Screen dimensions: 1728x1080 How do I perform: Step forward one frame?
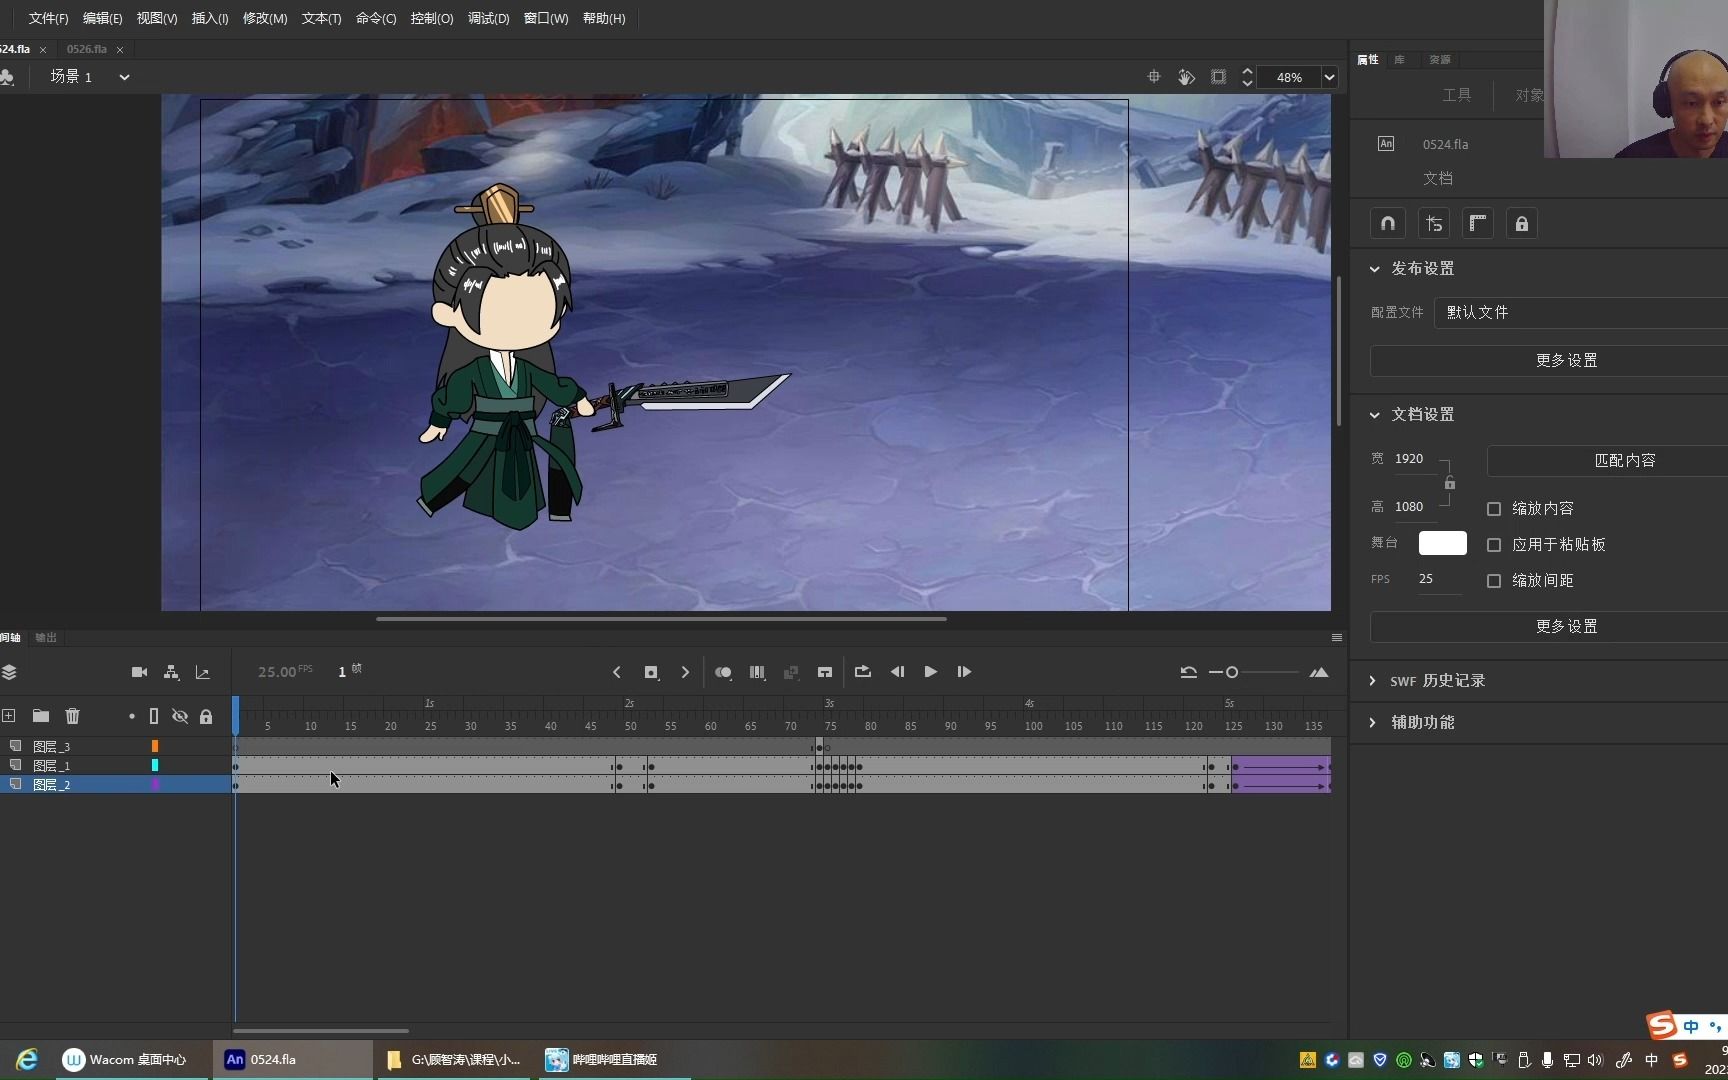pos(964,672)
